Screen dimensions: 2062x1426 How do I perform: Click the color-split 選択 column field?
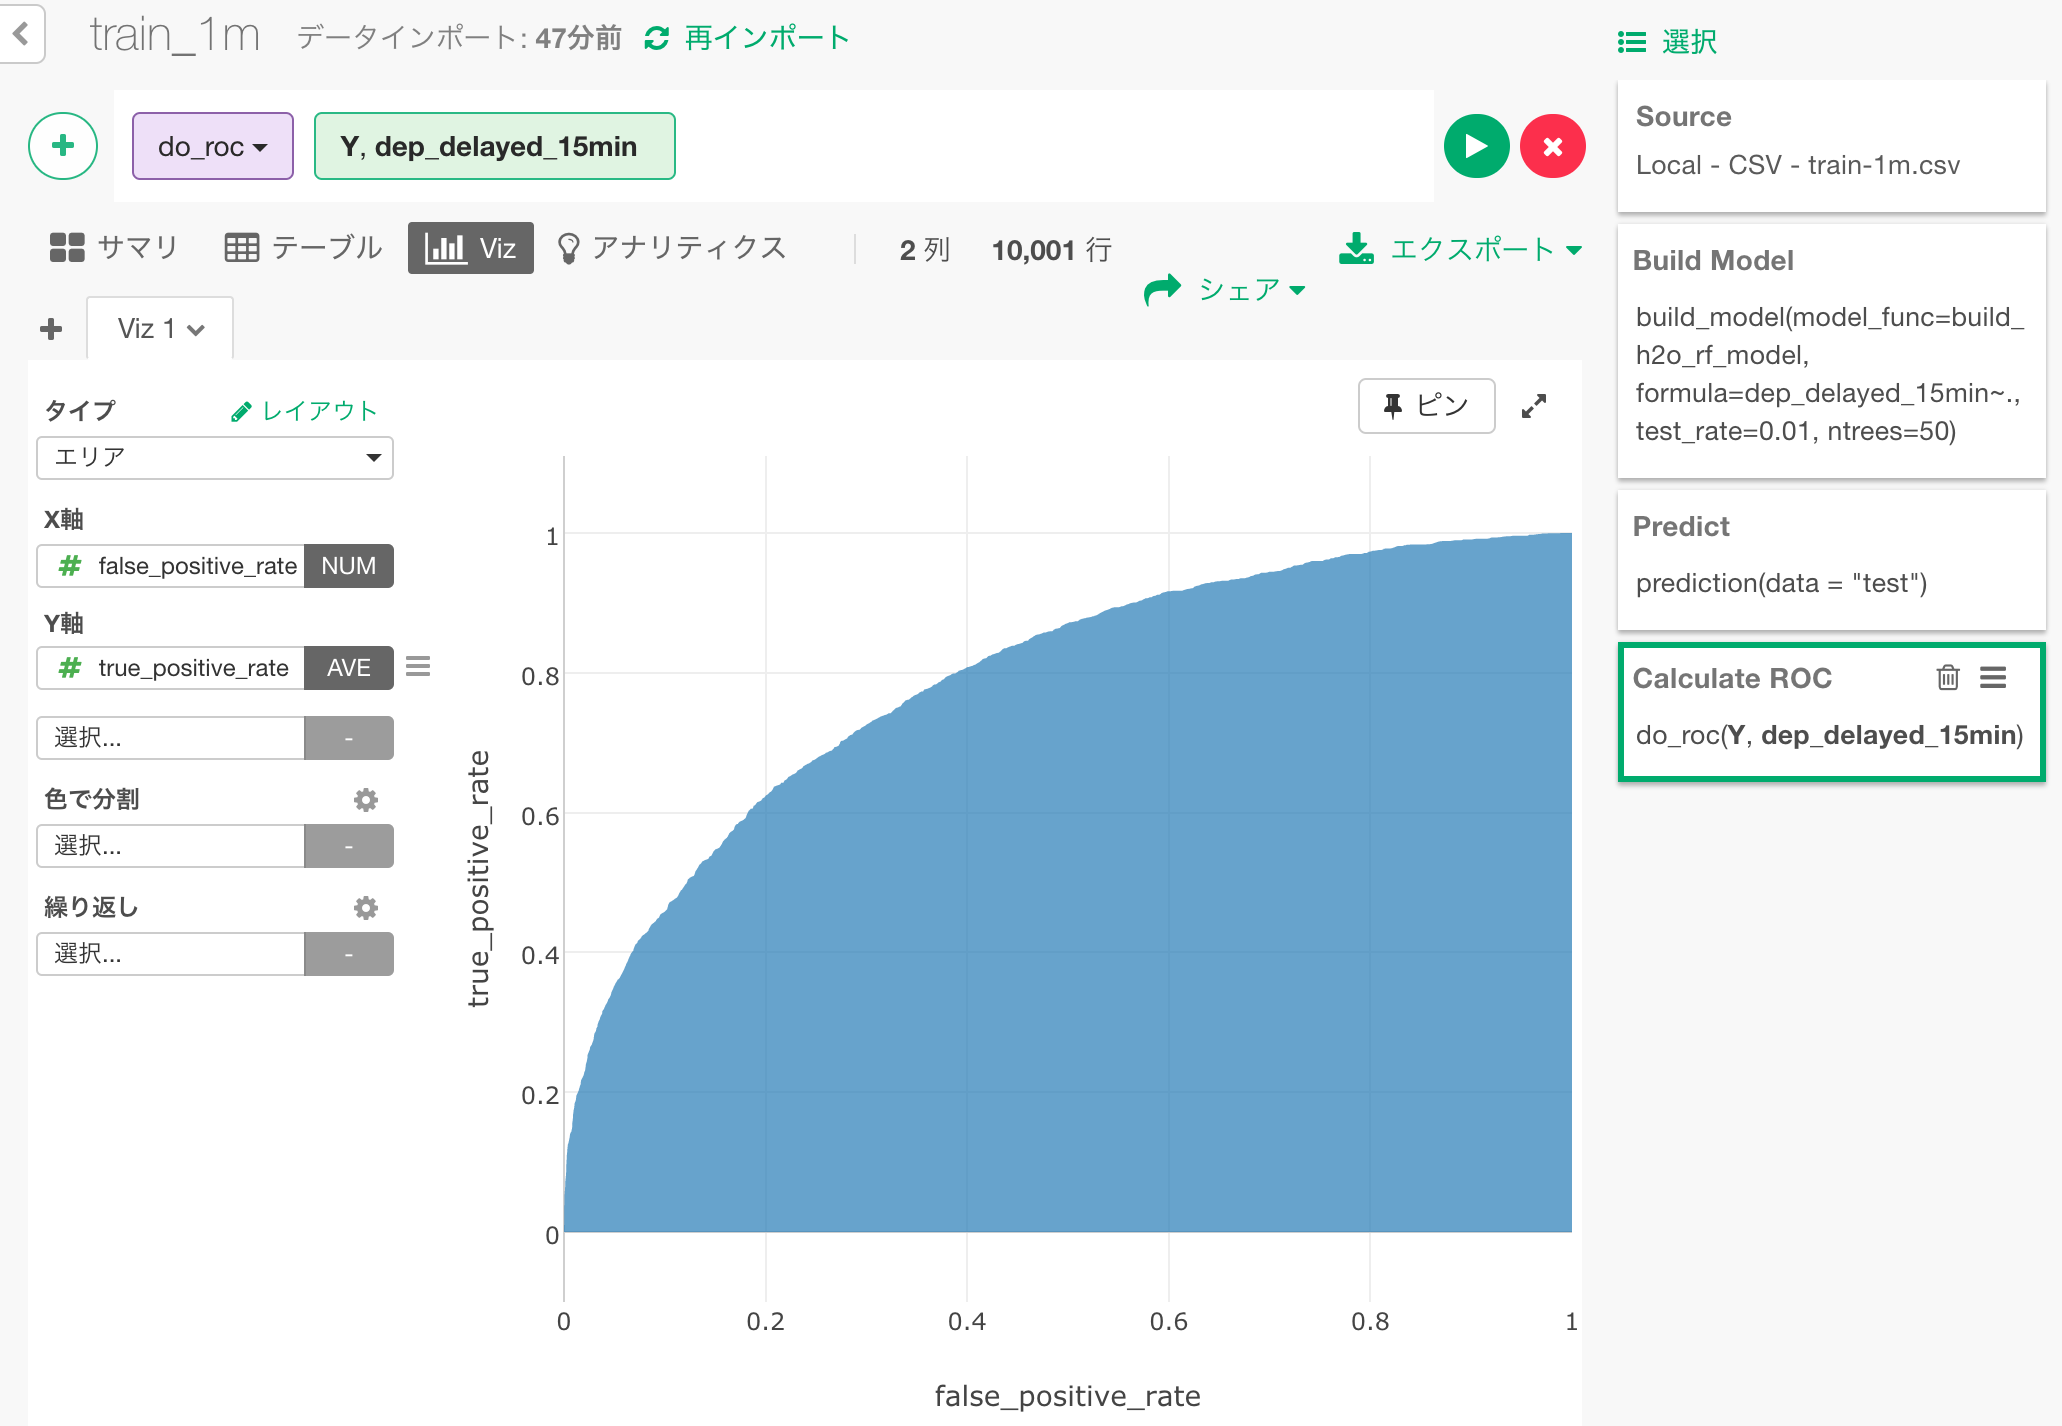point(171,846)
